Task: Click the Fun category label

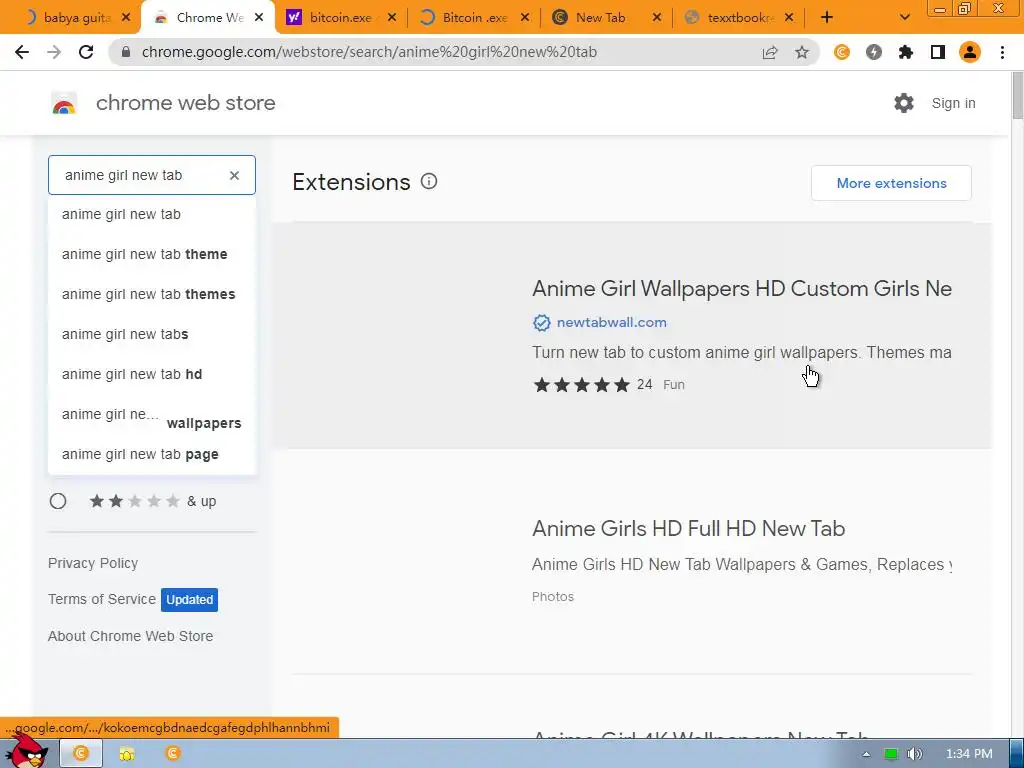Action: (674, 385)
